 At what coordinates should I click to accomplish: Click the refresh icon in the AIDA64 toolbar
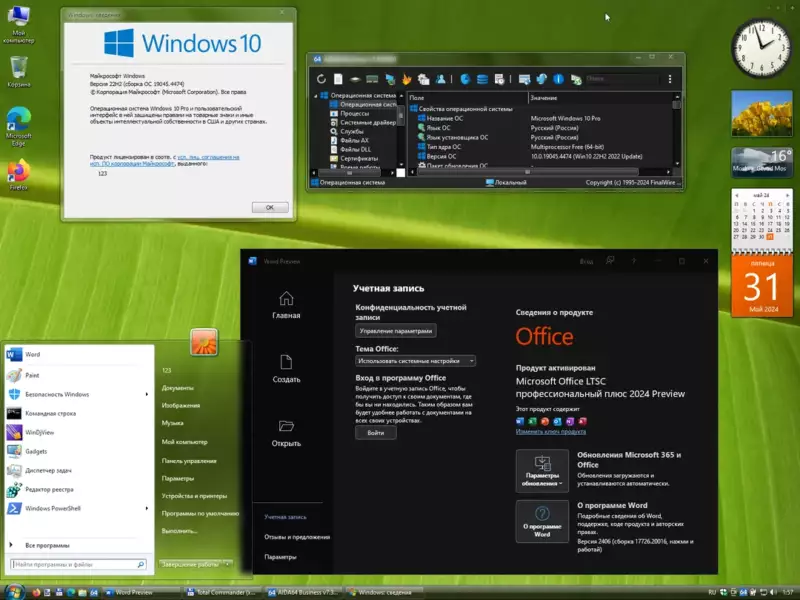(x=321, y=79)
